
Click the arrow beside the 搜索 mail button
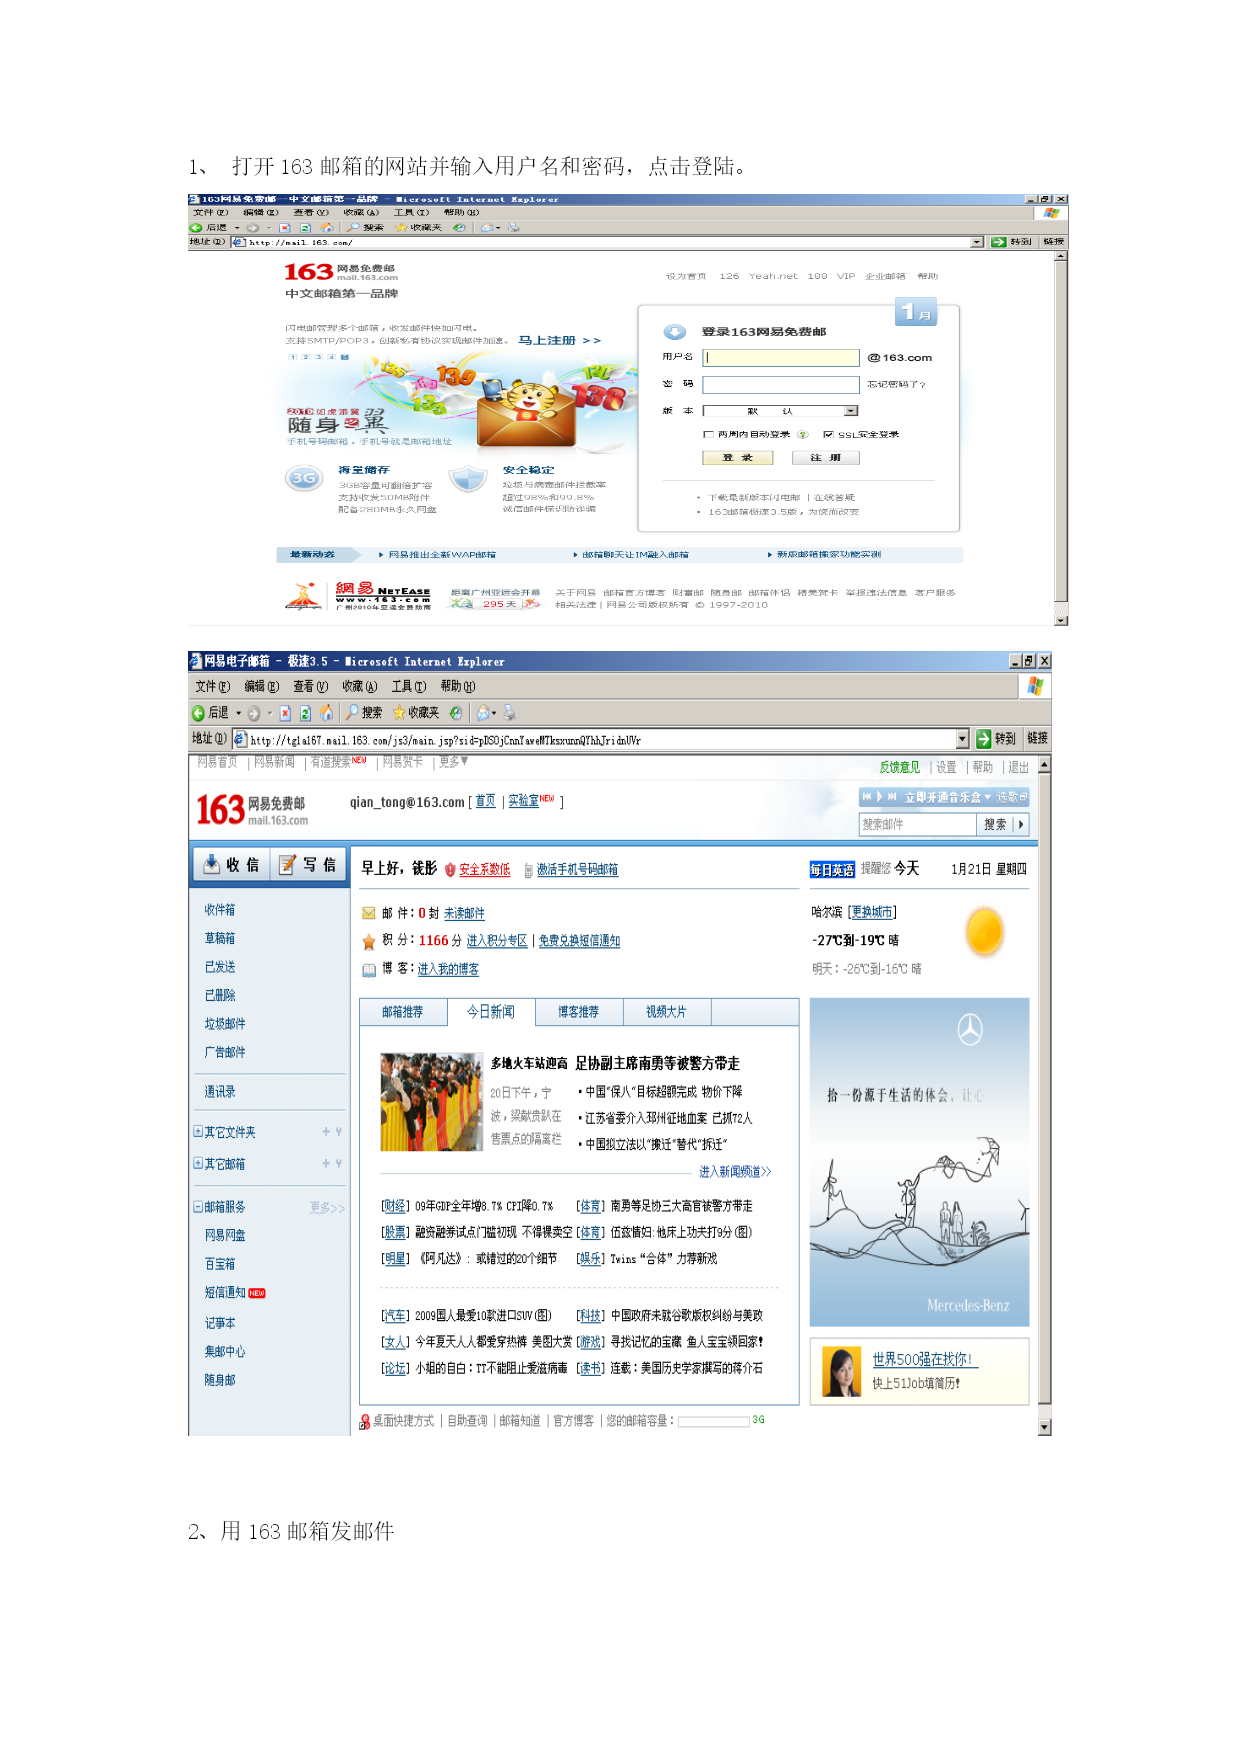click(x=1020, y=825)
